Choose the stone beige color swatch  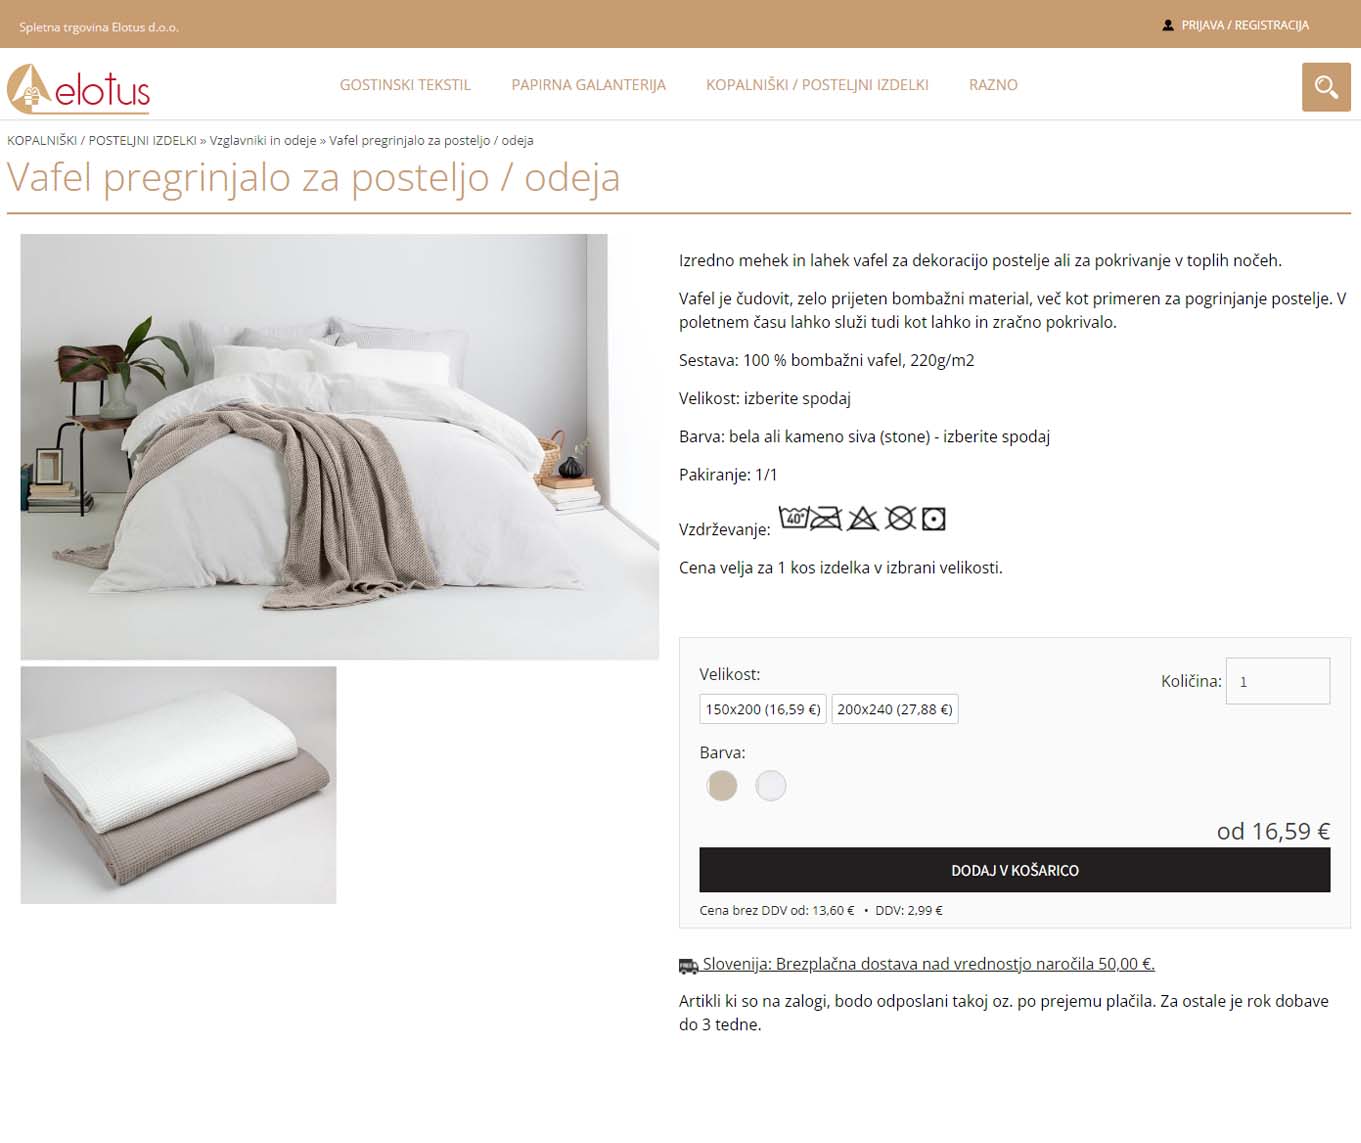(x=722, y=786)
